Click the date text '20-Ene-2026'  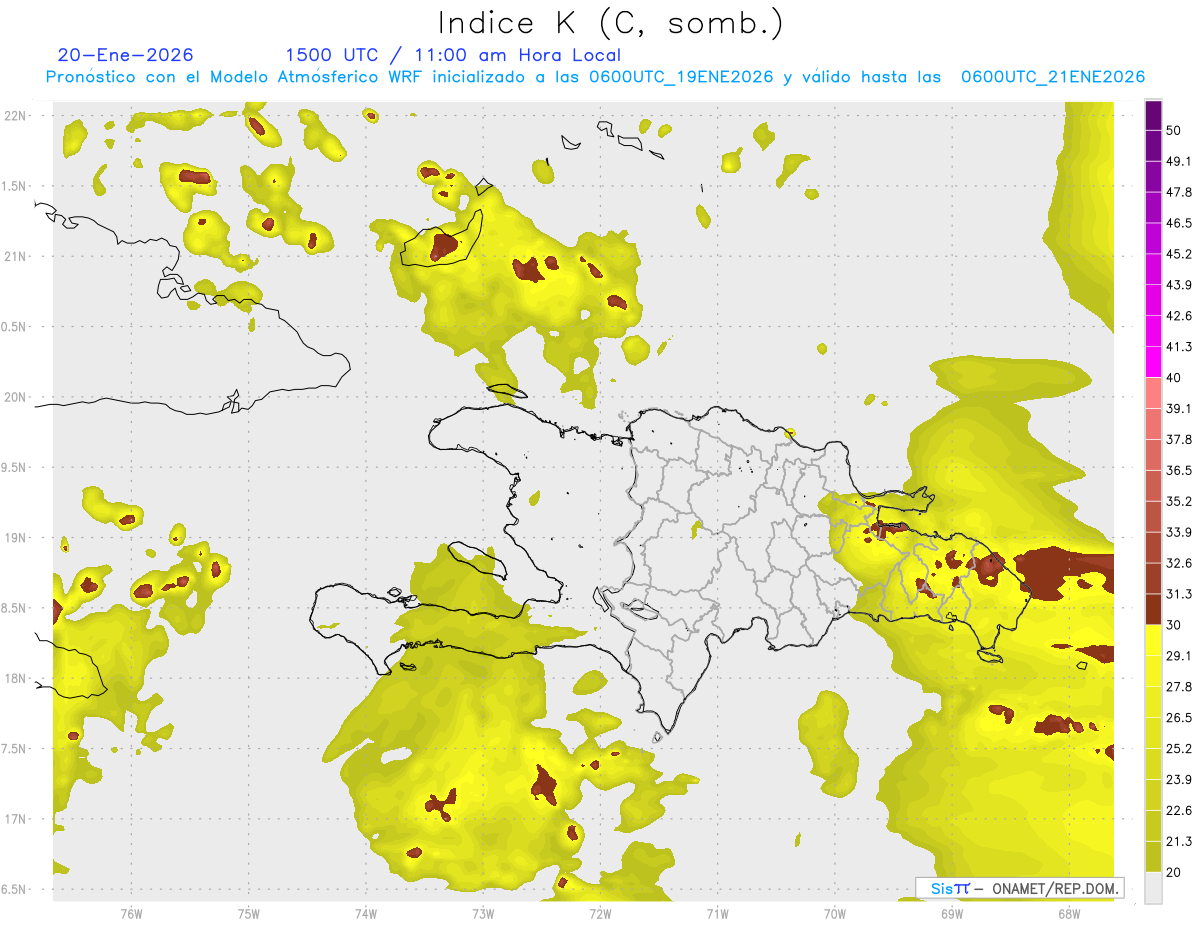[x=125, y=55]
